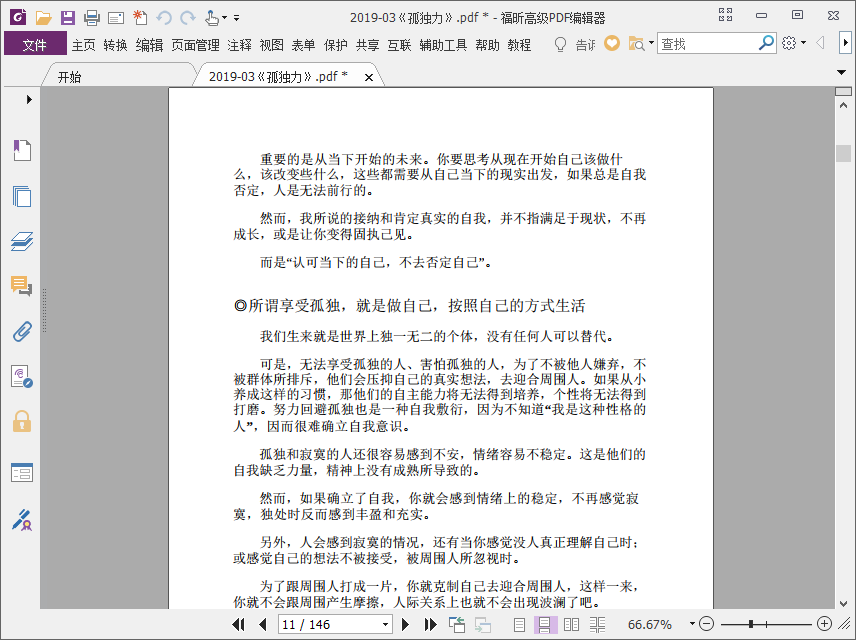Expand the ribbon overflow arrow
This screenshot has width=856, height=640.
[x=845, y=43]
